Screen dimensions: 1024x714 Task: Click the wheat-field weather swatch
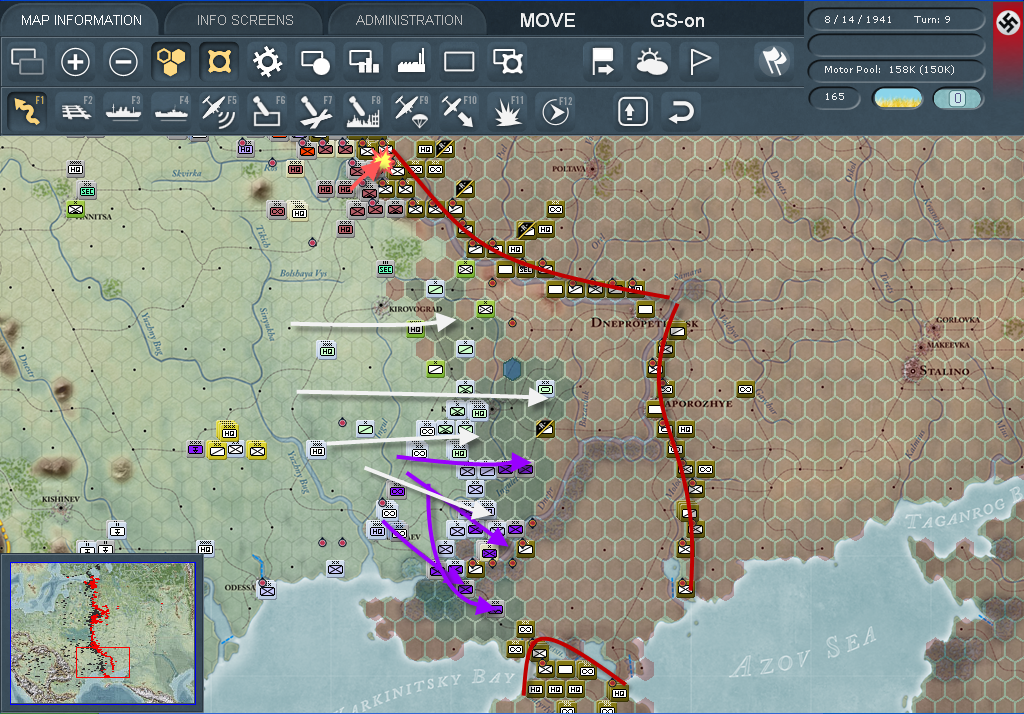pos(898,98)
